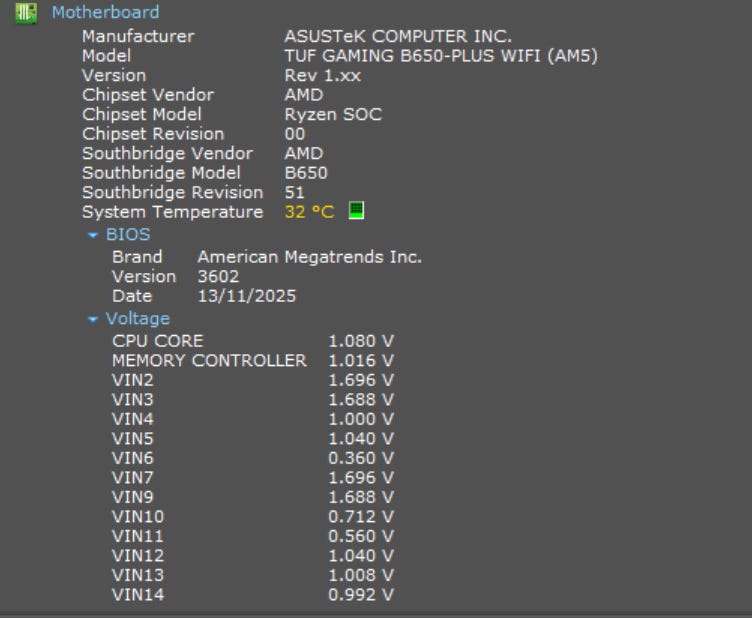Select ASUSTeK COMPUTER INC. value
Viewport: 752px width, 618px height.
click(x=398, y=36)
